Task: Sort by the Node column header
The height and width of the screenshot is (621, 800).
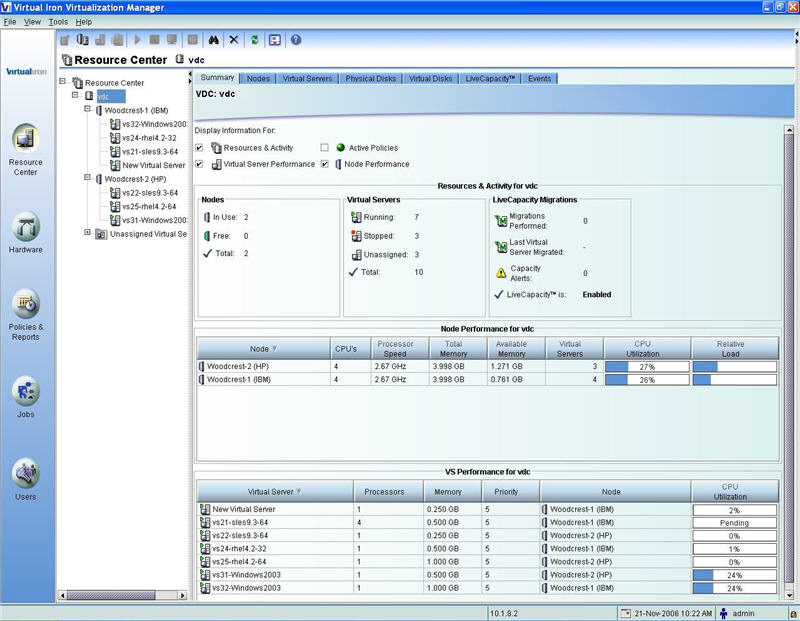Action: (x=263, y=349)
